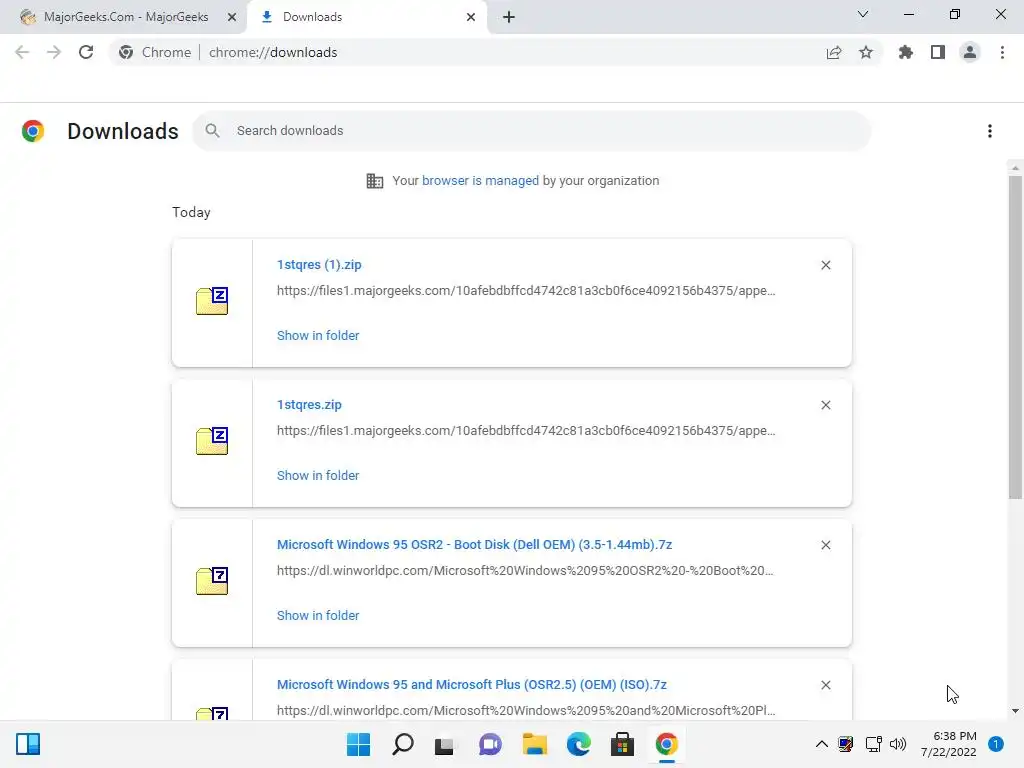Image resolution: width=1024 pixels, height=768 pixels.
Task: Click the scrollbar up arrow
Action: tap(1015, 168)
